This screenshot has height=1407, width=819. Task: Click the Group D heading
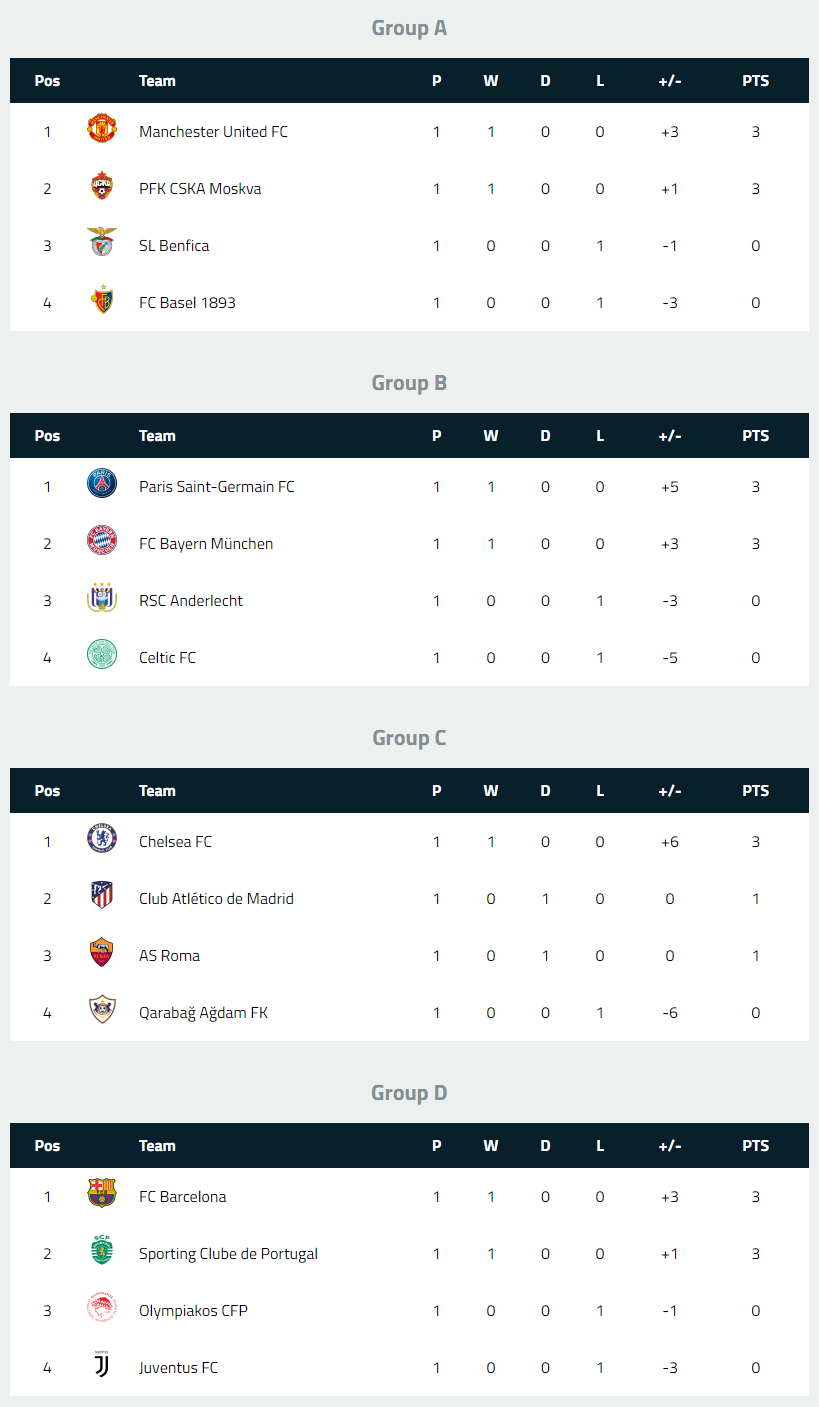tap(409, 1093)
